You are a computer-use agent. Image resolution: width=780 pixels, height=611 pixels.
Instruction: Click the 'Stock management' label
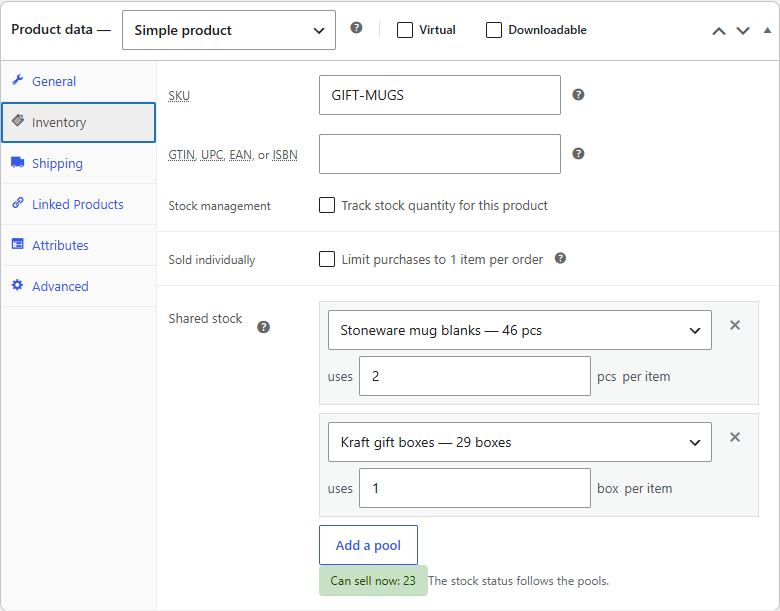219,206
